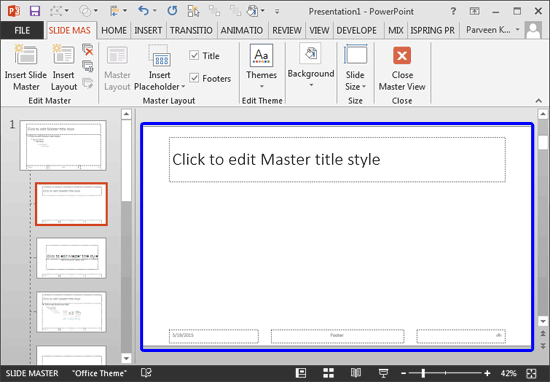Screen dimensions: 550x382
Task: Uncheck the Footers checkbox
Action: pos(194,78)
